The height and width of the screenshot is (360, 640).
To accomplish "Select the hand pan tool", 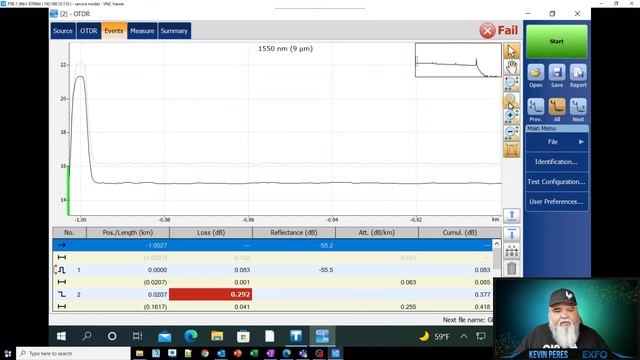I will [x=511, y=67].
